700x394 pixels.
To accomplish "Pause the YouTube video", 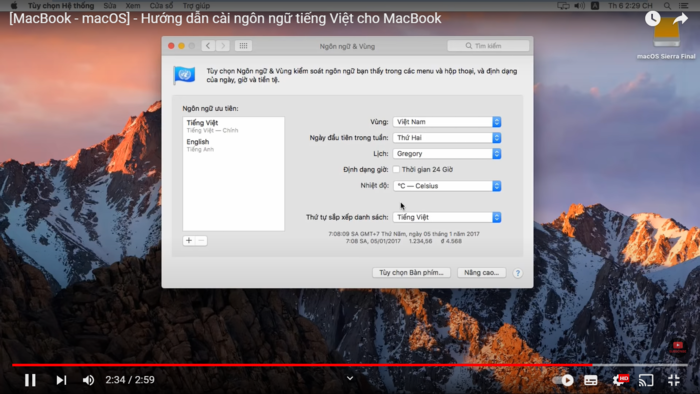I will pos(30,380).
